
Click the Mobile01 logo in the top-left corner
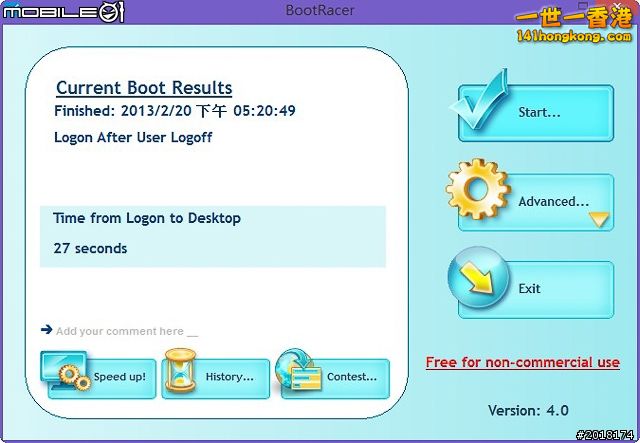62,12
